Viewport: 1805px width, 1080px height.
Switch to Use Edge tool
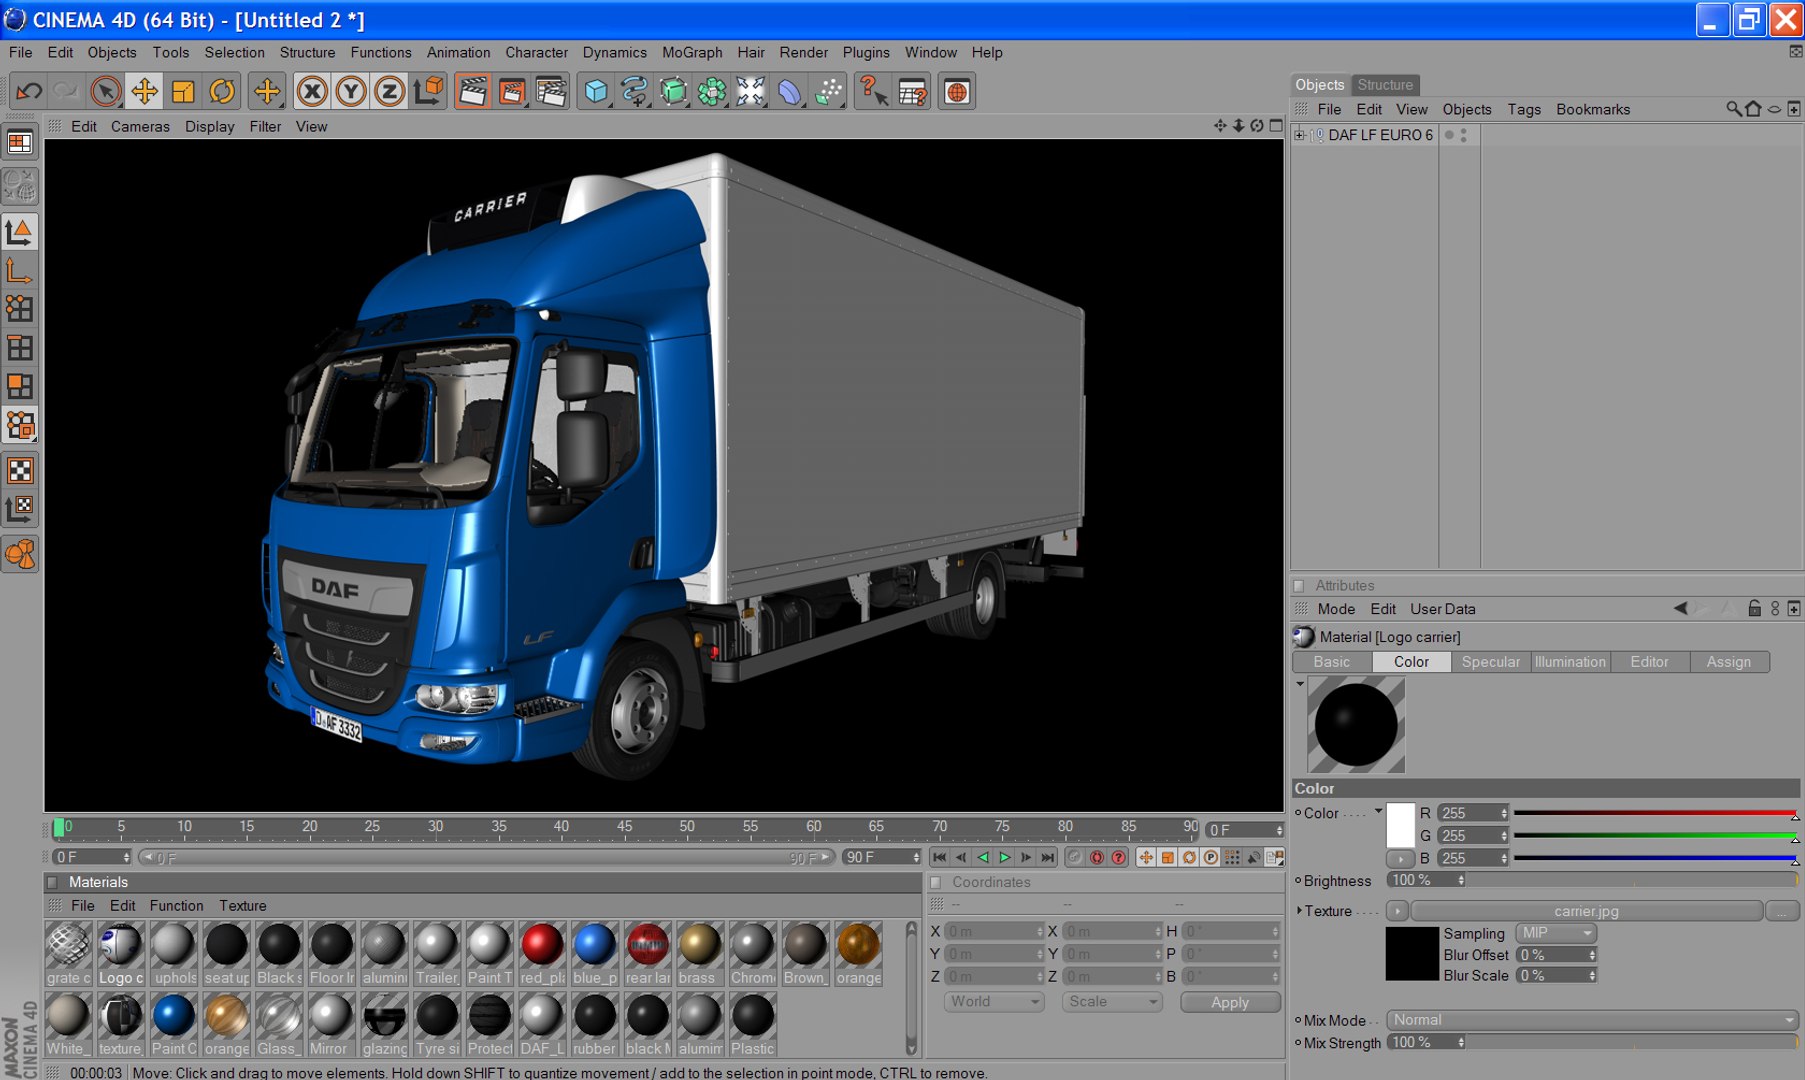point(20,348)
